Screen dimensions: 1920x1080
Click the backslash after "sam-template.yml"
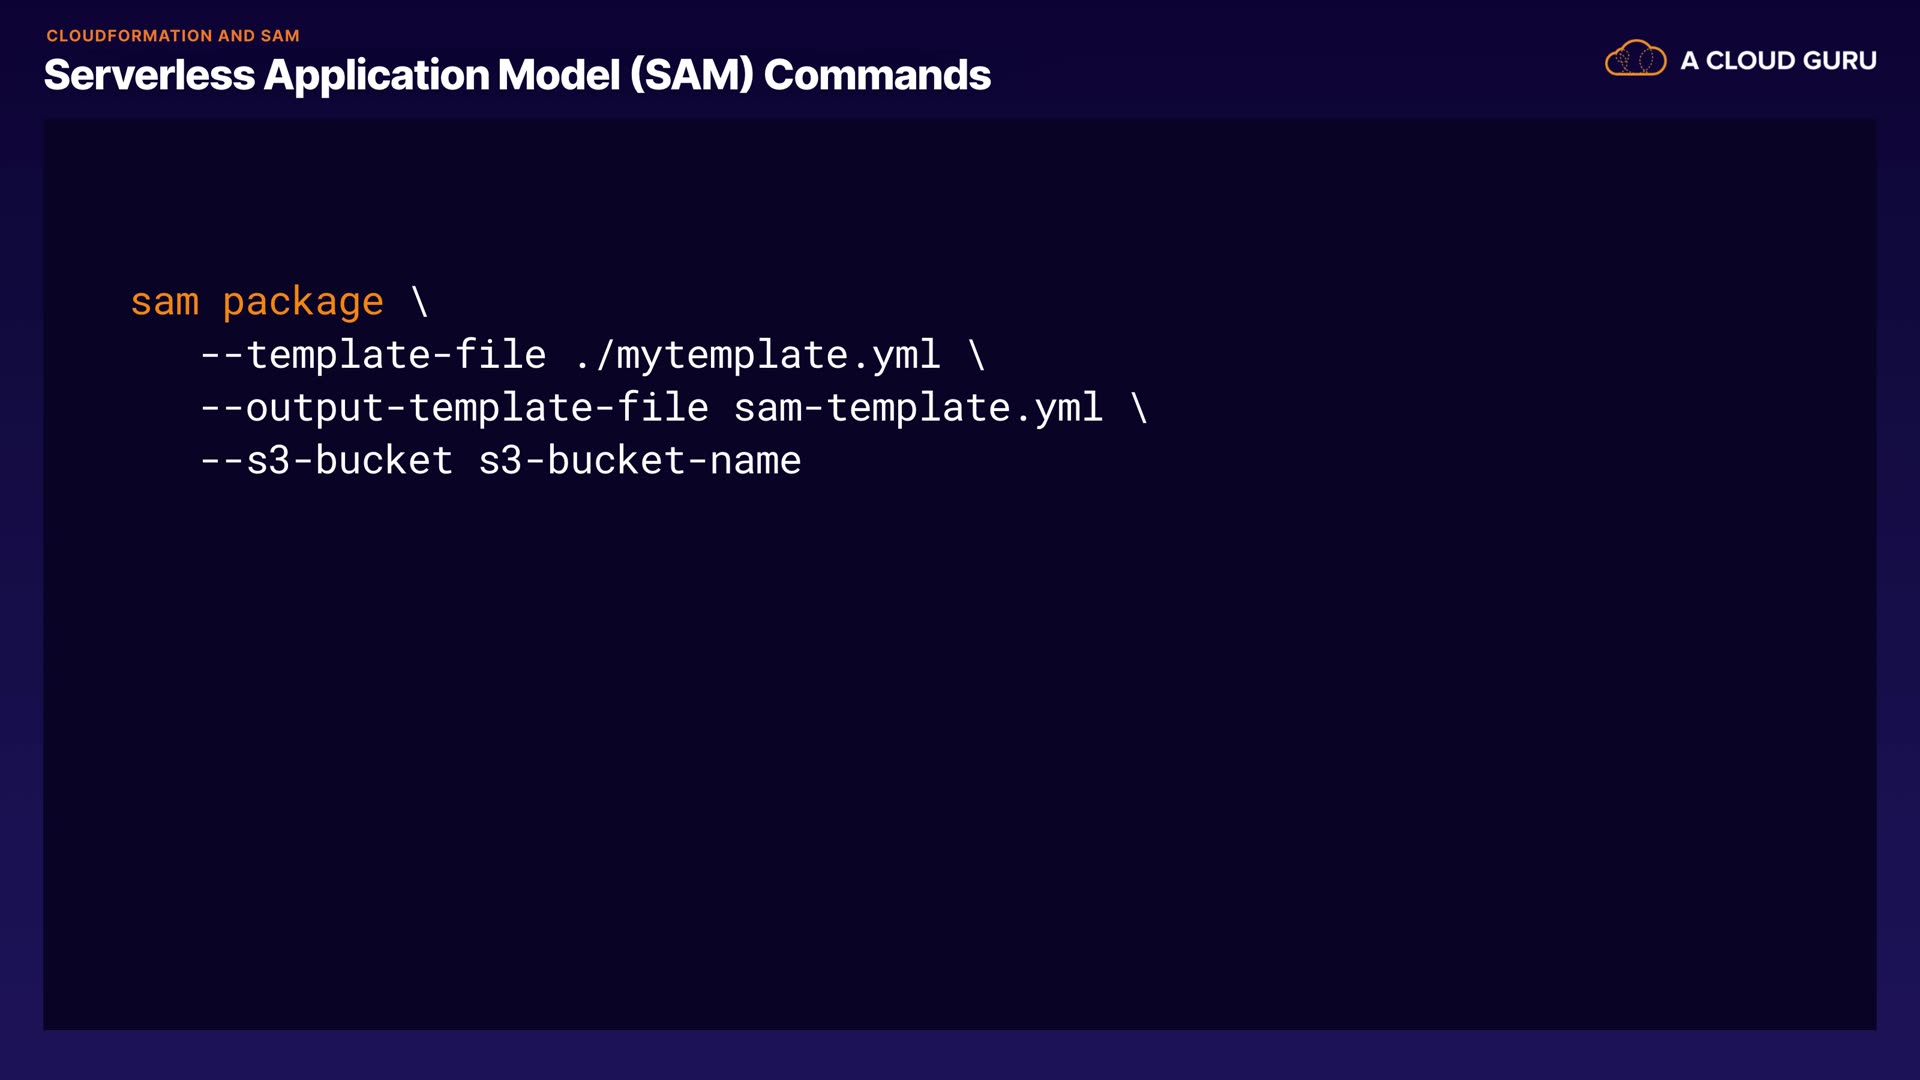coord(1139,408)
